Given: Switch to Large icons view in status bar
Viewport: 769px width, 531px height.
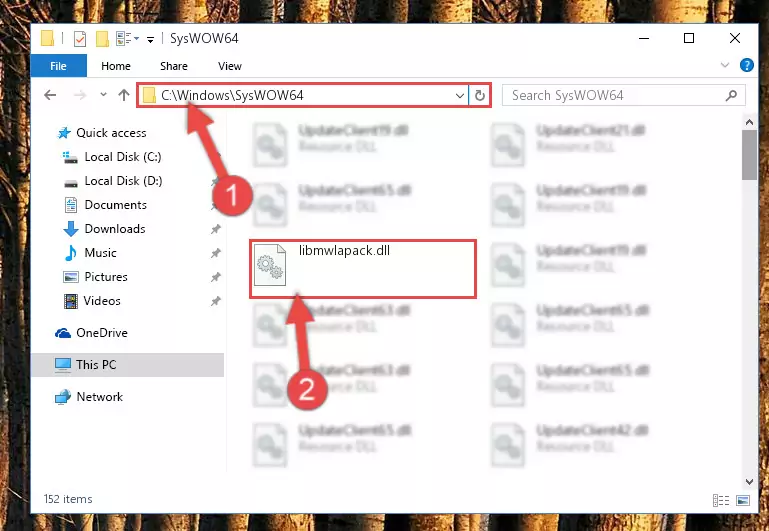Looking at the screenshot, I should pos(743,500).
